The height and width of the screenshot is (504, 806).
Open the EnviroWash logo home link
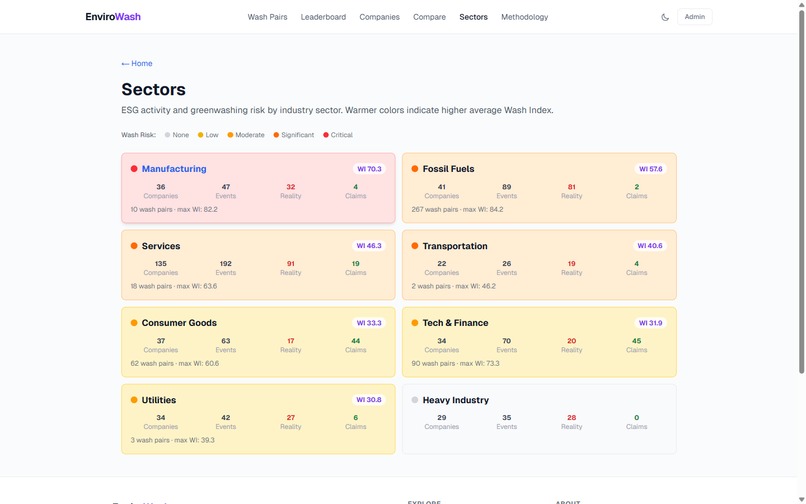click(x=113, y=17)
